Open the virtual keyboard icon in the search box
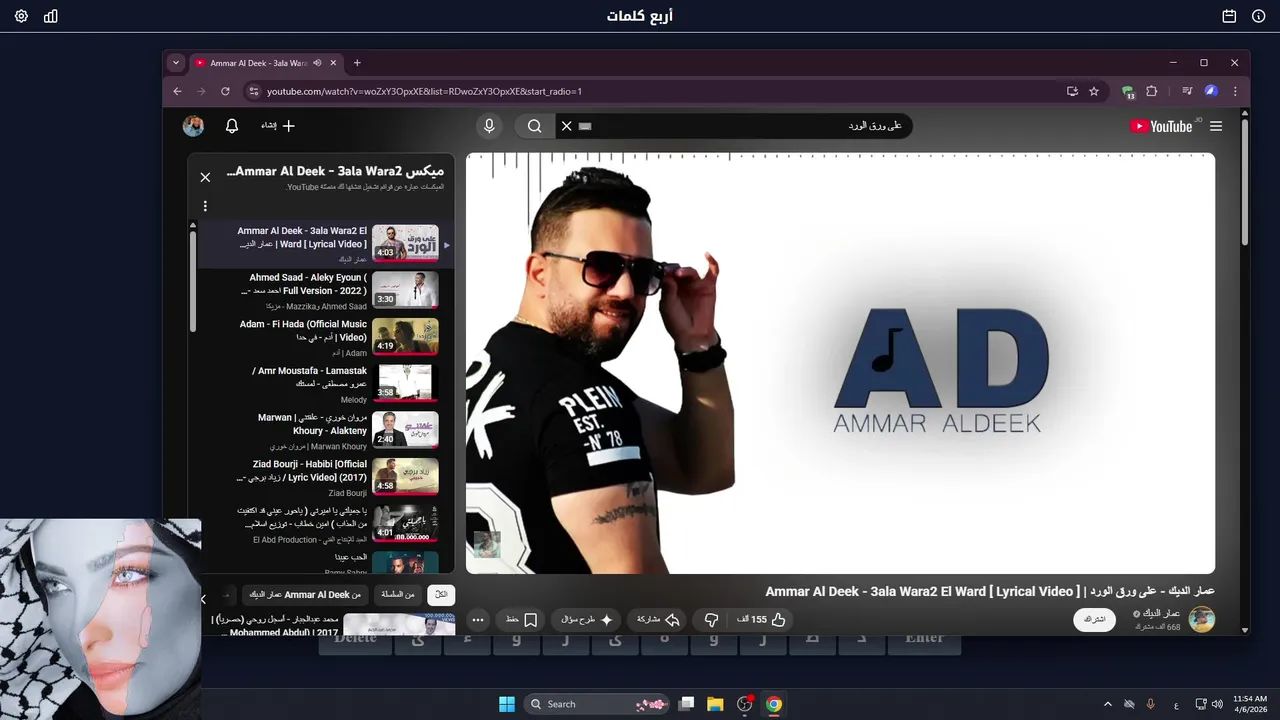 pyautogui.click(x=585, y=126)
